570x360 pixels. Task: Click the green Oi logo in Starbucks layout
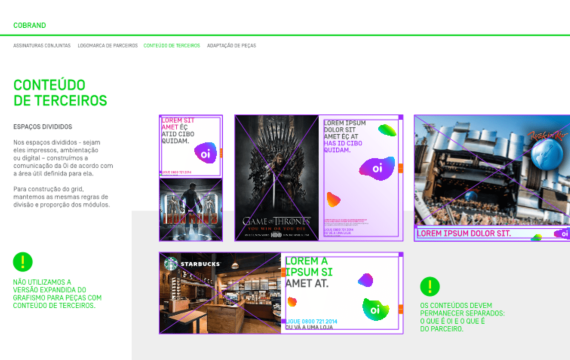(376, 309)
